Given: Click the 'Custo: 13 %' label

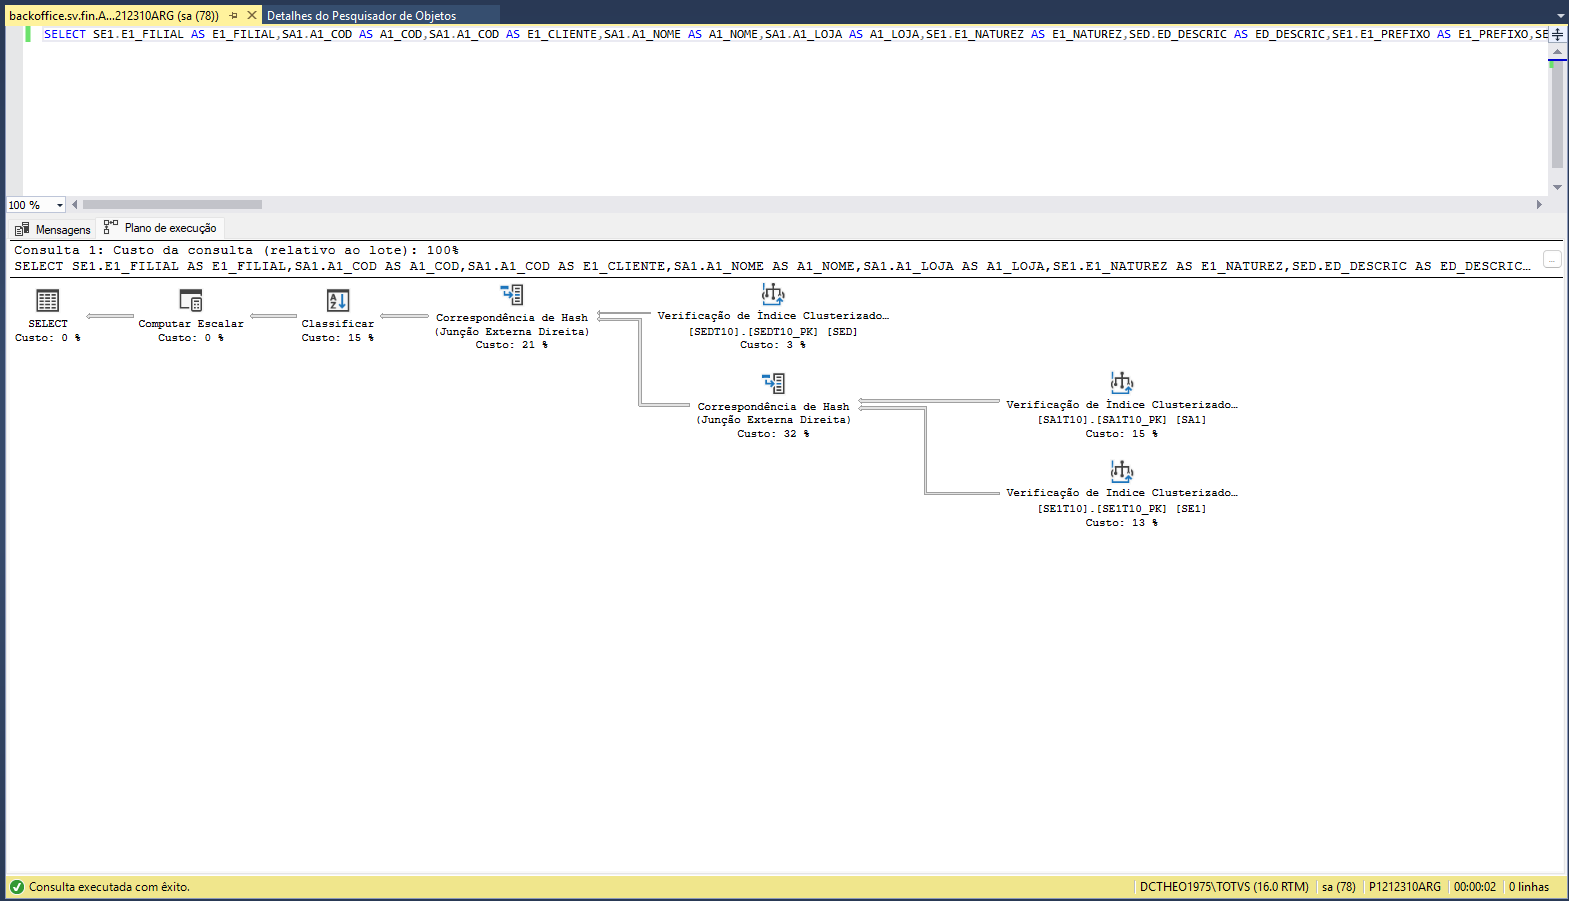Looking at the screenshot, I should (1122, 523).
